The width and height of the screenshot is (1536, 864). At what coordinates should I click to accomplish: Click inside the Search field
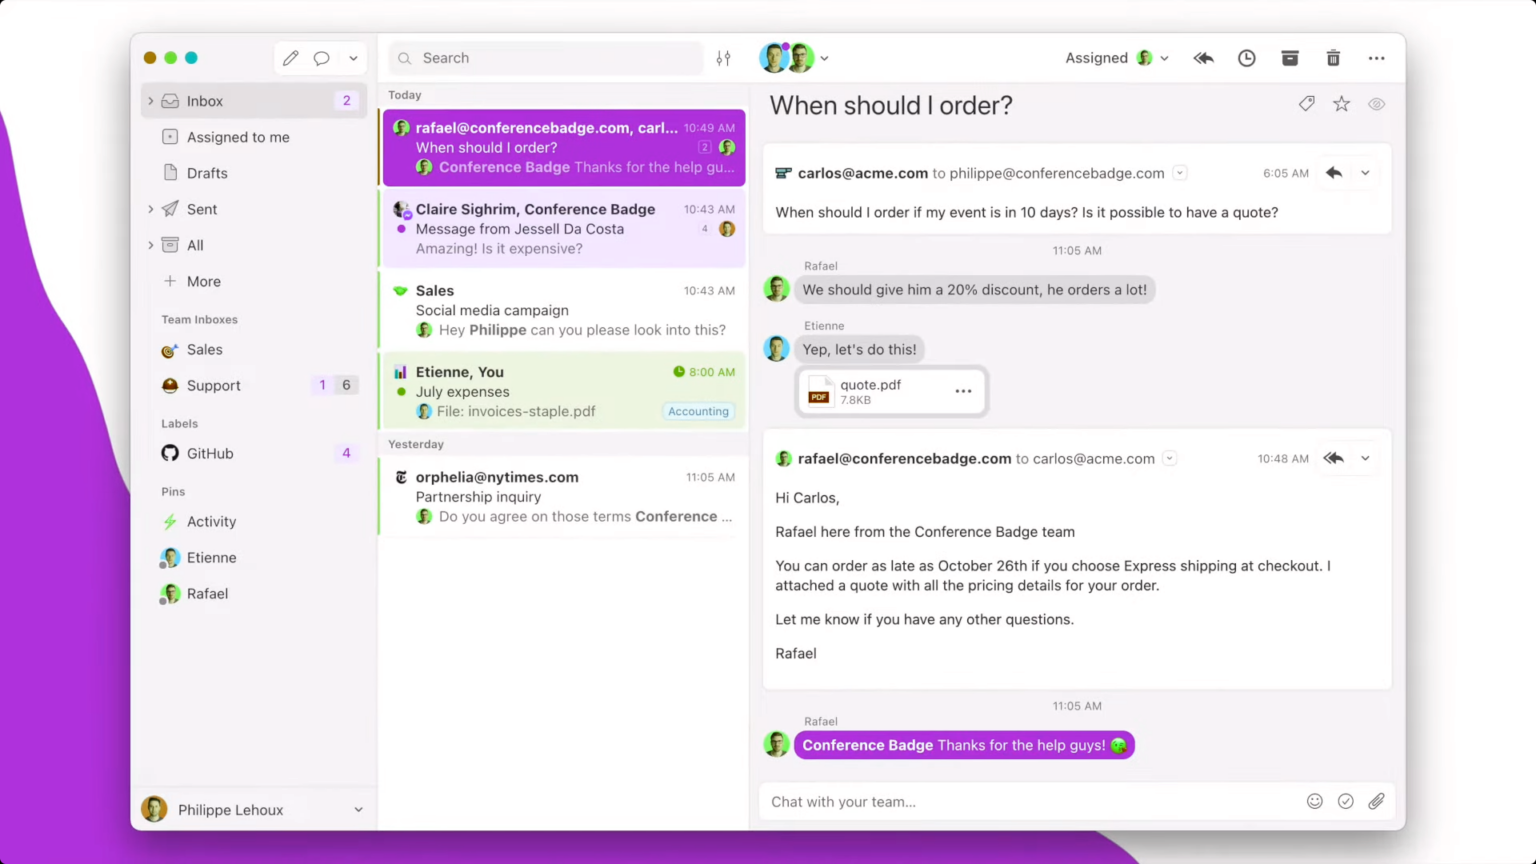coord(545,58)
